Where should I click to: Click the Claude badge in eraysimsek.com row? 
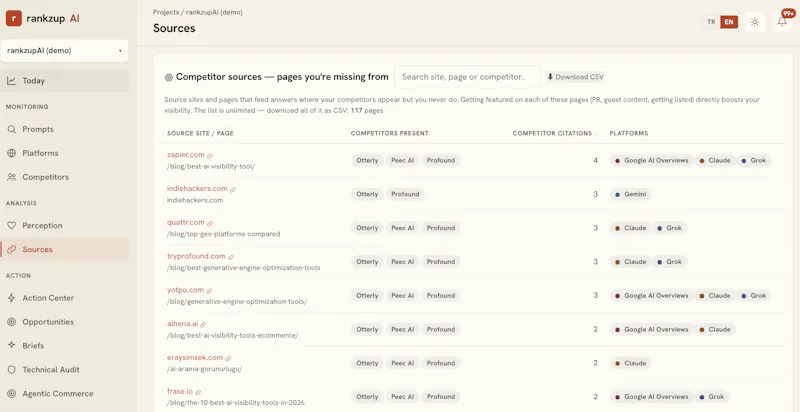click(x=631, y=363)
